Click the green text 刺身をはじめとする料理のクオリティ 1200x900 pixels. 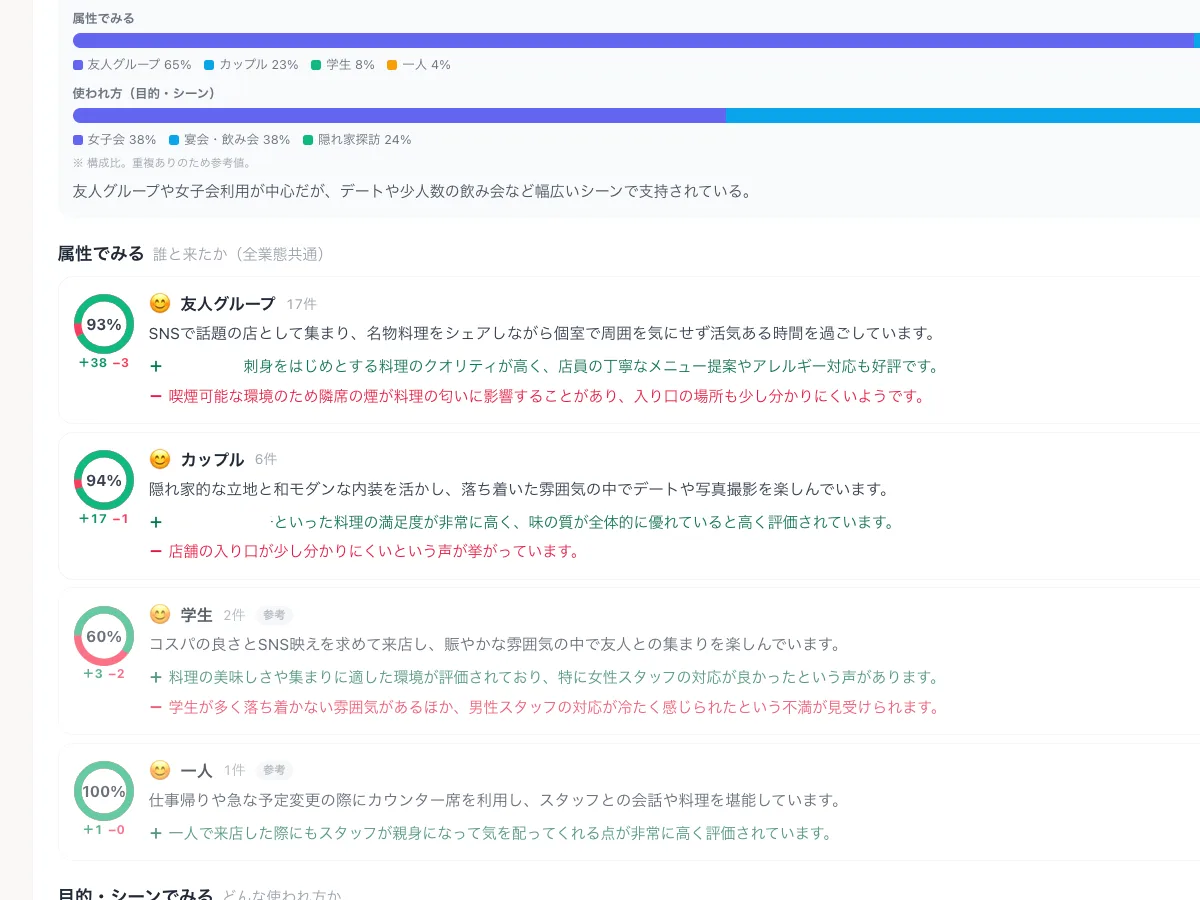592,366
